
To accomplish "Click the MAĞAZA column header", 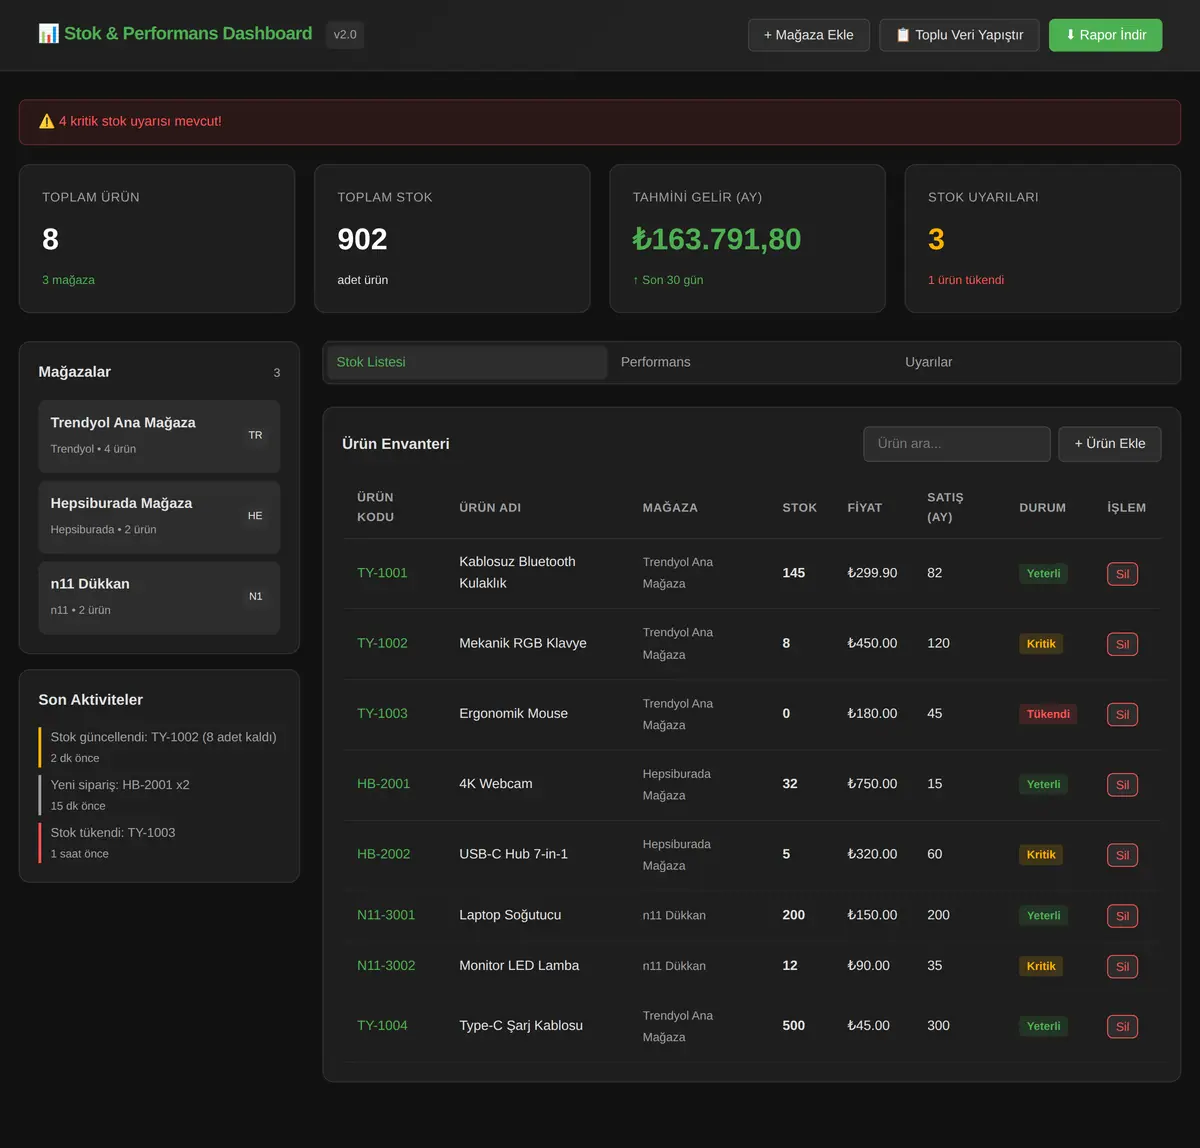I will (x=670, y=508).
